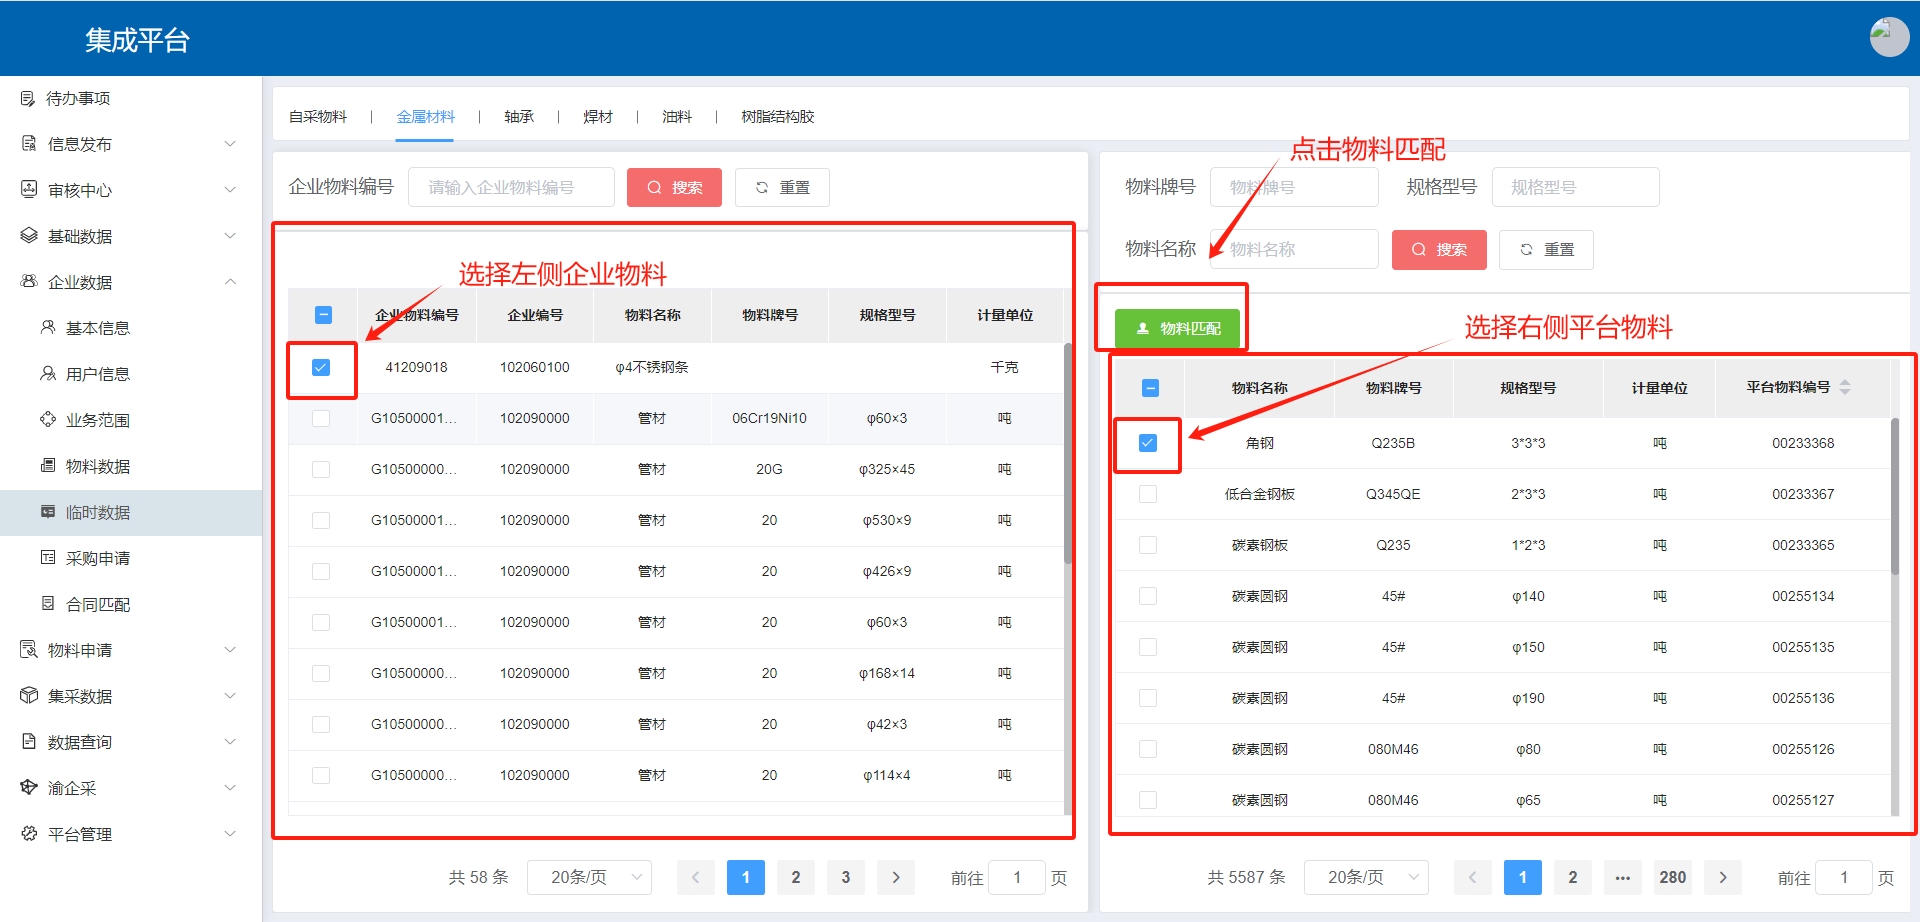Click 重置 button beside enterprise material search
The width and height of the screenshot is (1920, 922).
pyautogui.click(x=782, y=187)
